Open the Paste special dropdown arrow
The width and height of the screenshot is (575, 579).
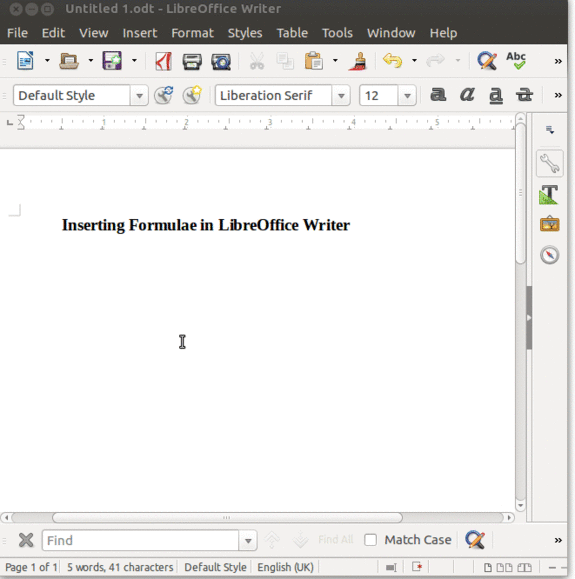pos(335,61)
